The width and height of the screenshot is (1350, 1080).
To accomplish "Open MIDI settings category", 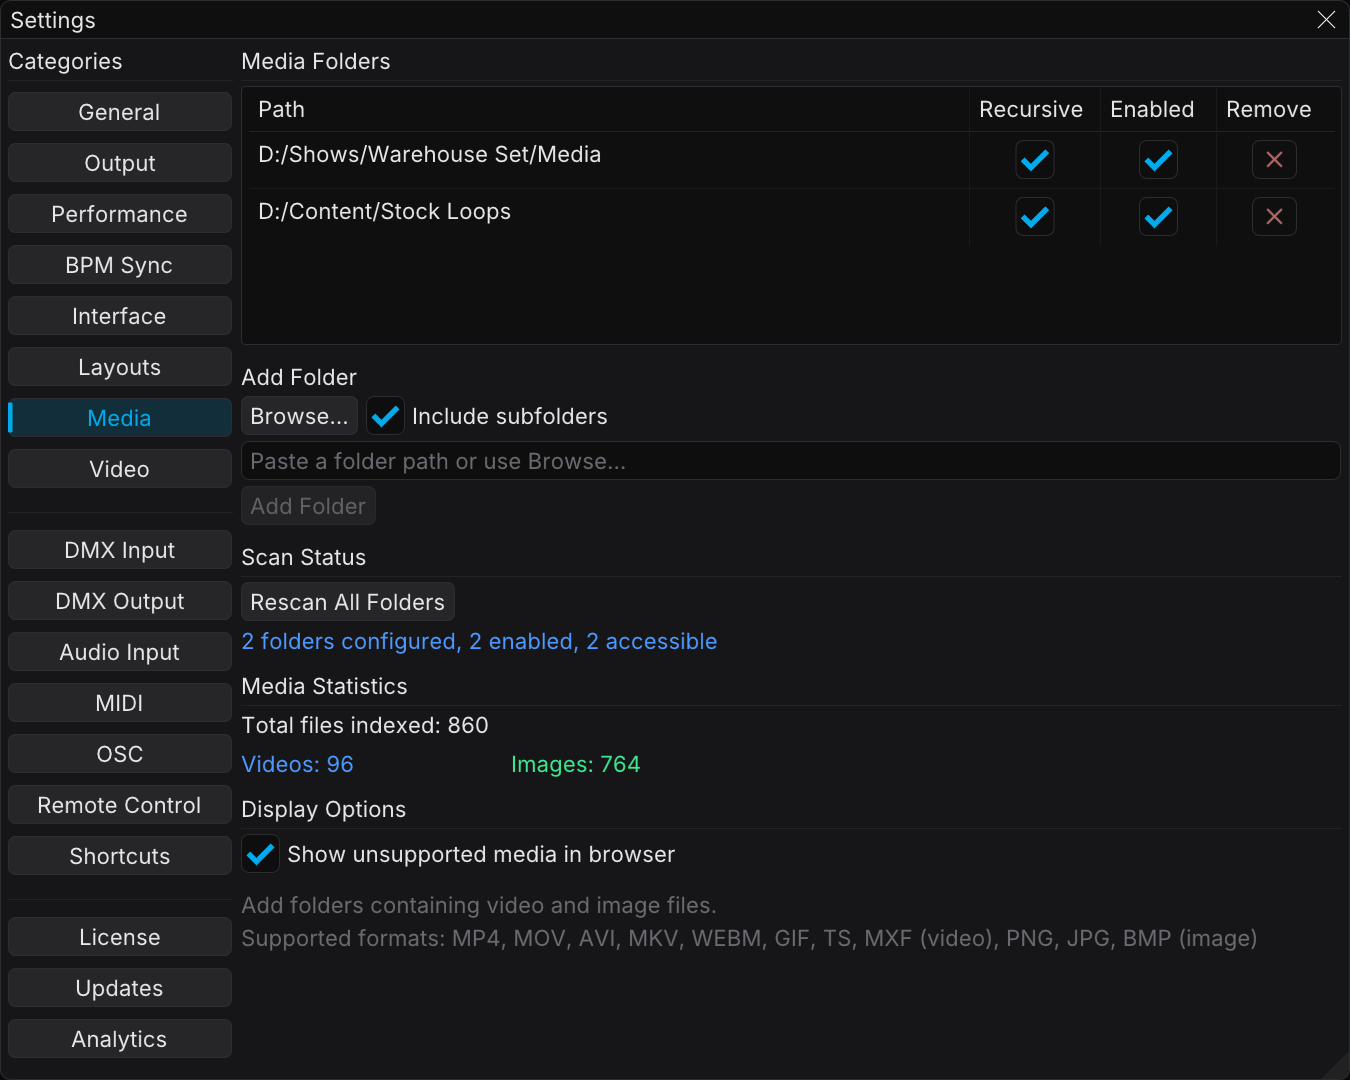I will click(120, 703).
